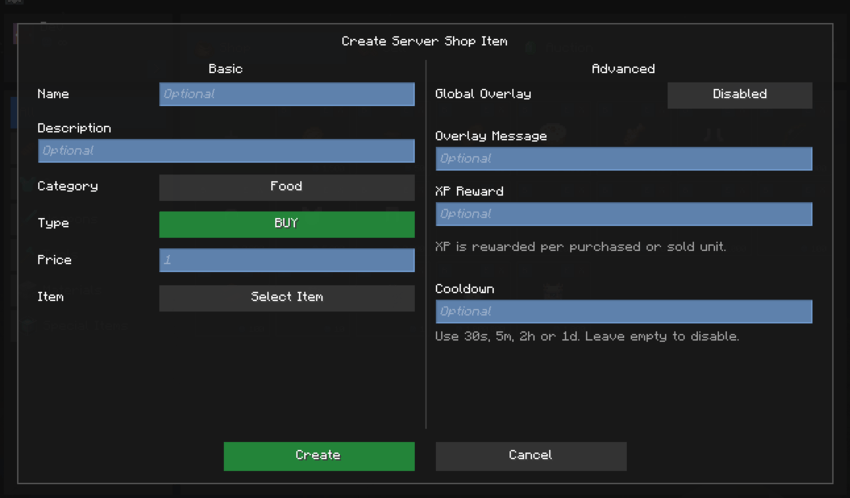This screenshot has width=850, height=498.
Task: Click the Price input field
Action: (x=287, y=260)
